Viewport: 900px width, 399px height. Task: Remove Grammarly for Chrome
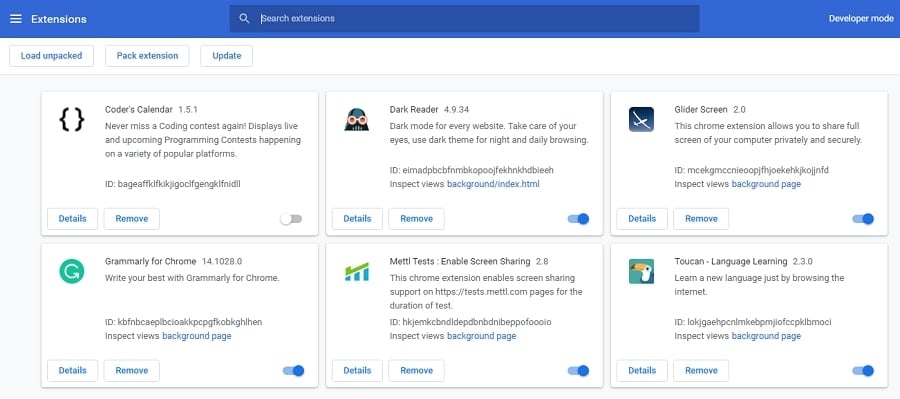click(x=131, y=371)
